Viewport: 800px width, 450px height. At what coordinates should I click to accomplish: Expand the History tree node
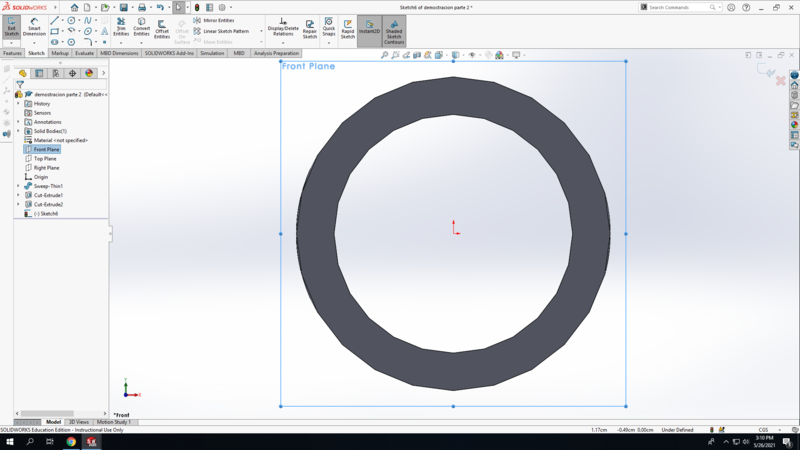(x=18, y=104)
